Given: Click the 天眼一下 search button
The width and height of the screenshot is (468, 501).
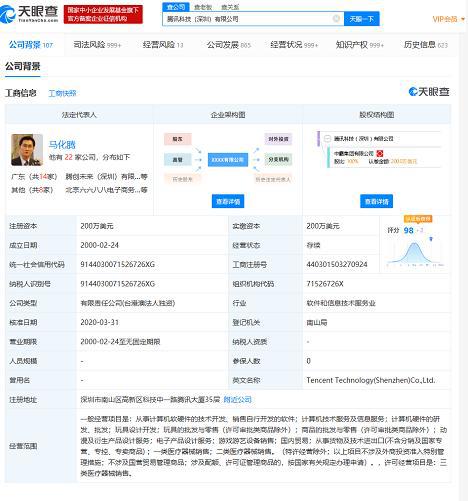Looking at the screenshot, I should [361, 19].
